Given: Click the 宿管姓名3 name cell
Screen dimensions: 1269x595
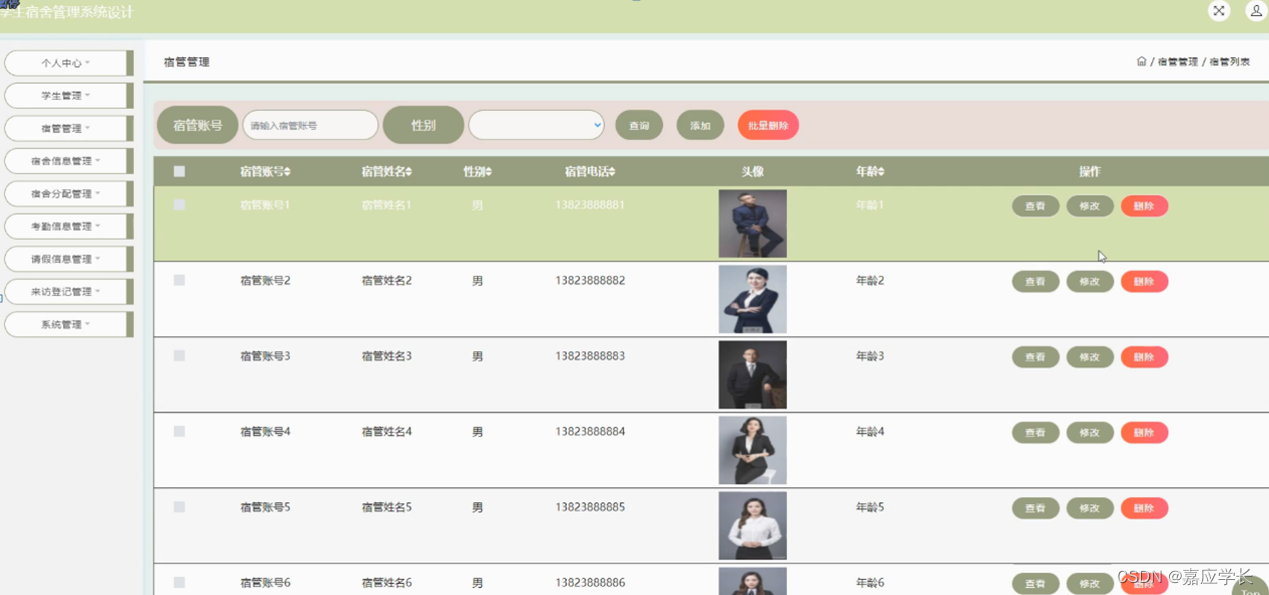Looking at the screenshot, I should pyautogui.click(x=386, y=356).
